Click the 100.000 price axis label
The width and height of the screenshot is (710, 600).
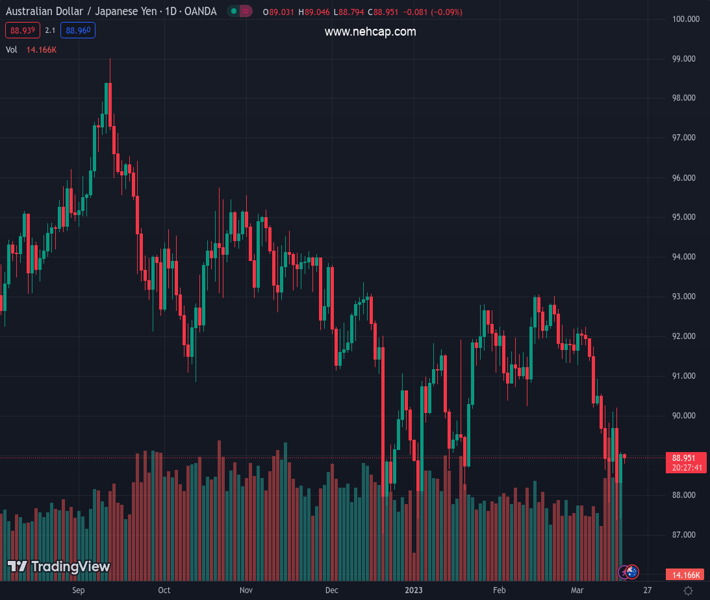point(686,19)
